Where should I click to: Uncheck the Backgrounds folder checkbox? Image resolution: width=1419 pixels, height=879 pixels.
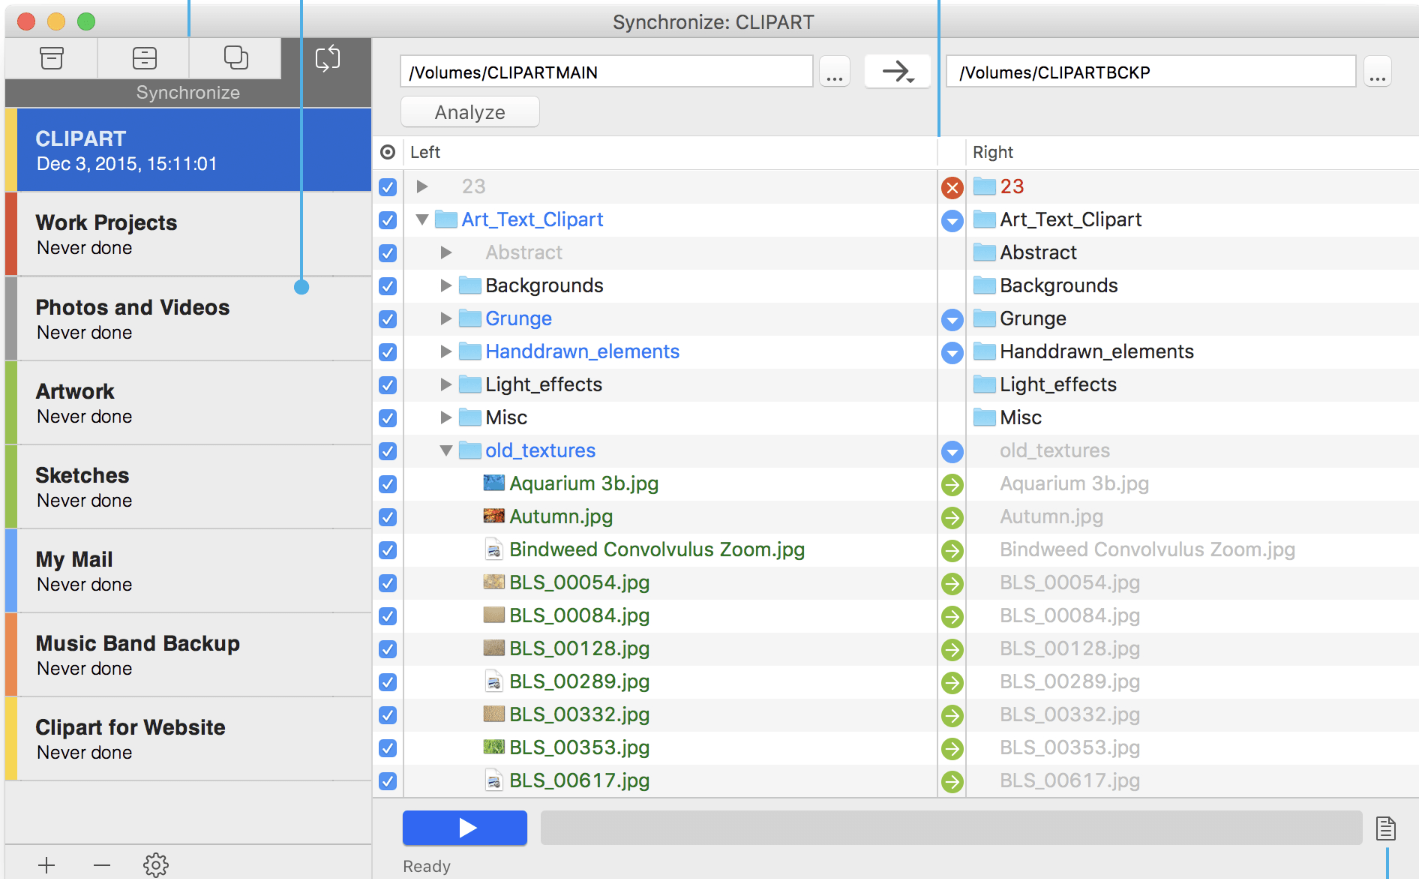point(388,286)
